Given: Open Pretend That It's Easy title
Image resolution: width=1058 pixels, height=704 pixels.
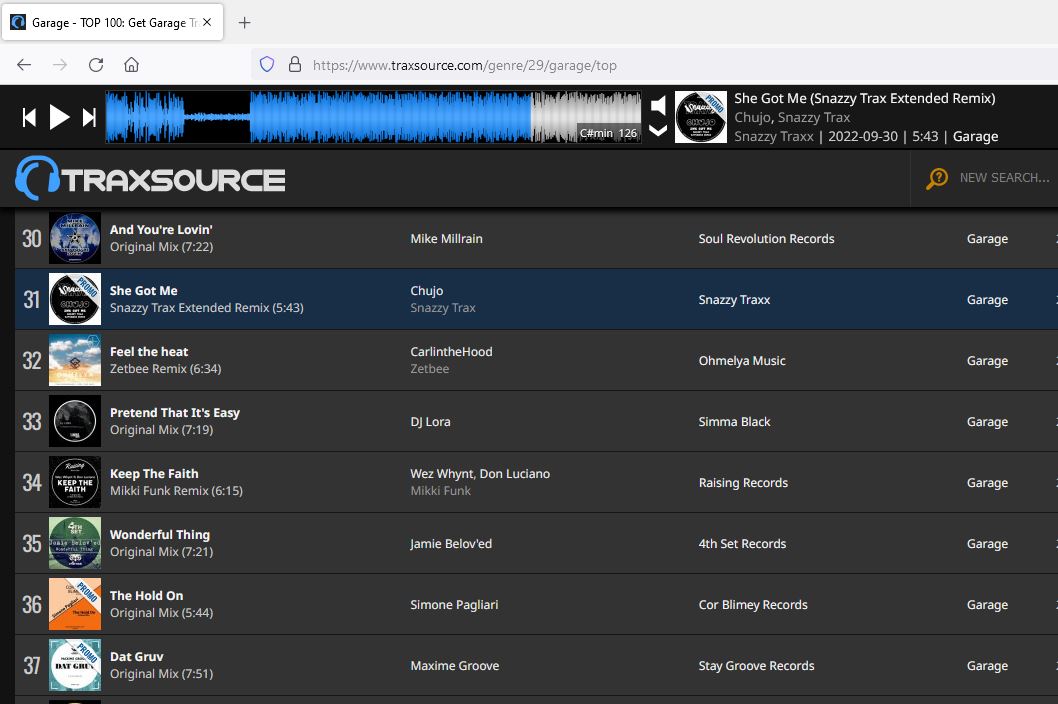Looking at the screenshot, I should click(175, 413).
